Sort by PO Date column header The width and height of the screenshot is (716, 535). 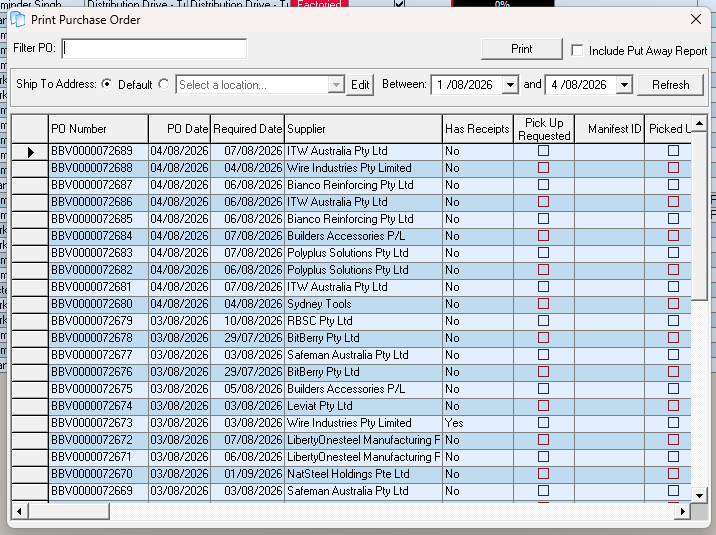pos(179,129)
